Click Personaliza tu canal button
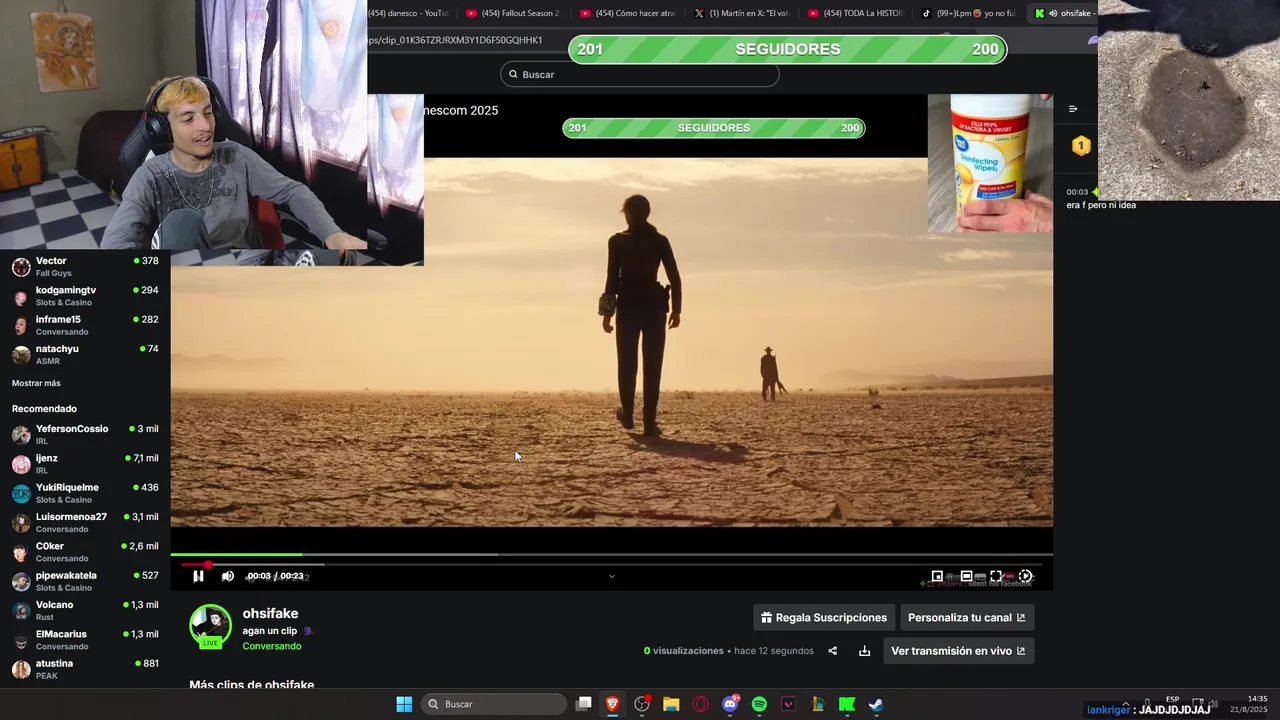 click(967, 618)
